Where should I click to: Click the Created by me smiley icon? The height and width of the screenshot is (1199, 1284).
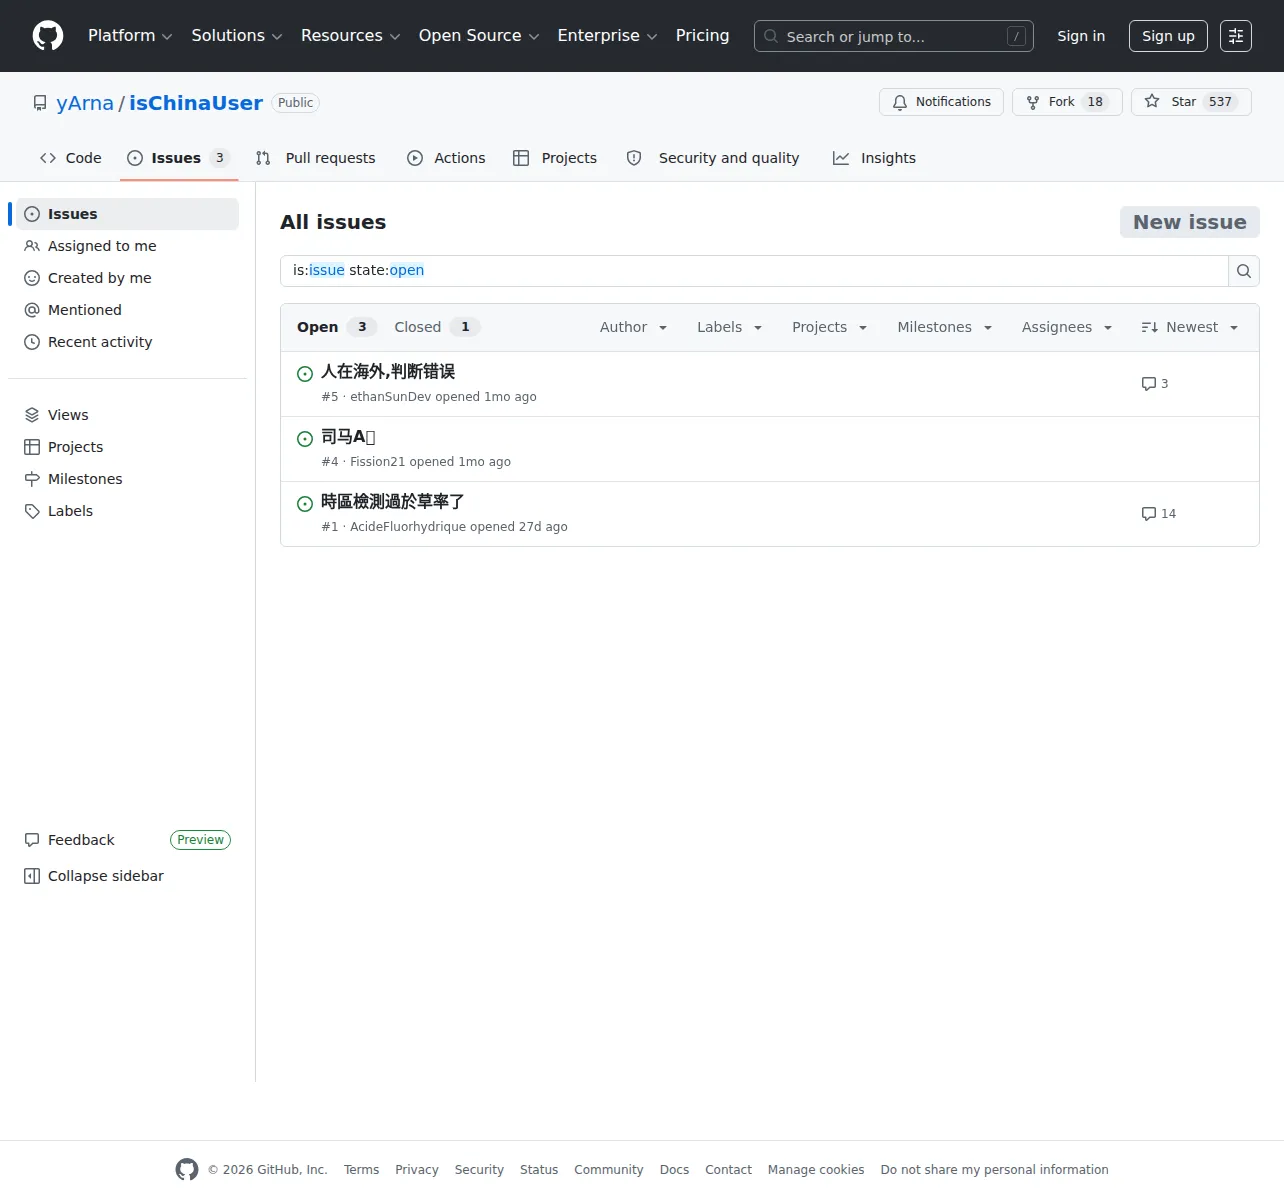coord(32,278)
